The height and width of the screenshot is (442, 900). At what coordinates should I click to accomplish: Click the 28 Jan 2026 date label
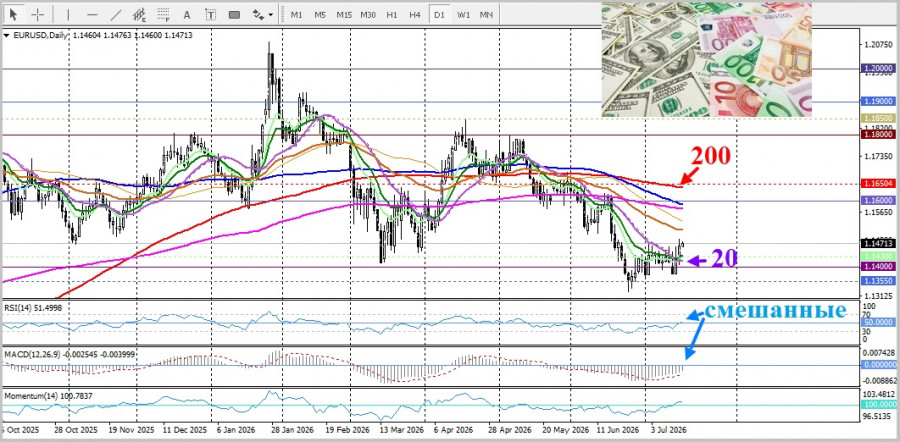tap(291, 430)
